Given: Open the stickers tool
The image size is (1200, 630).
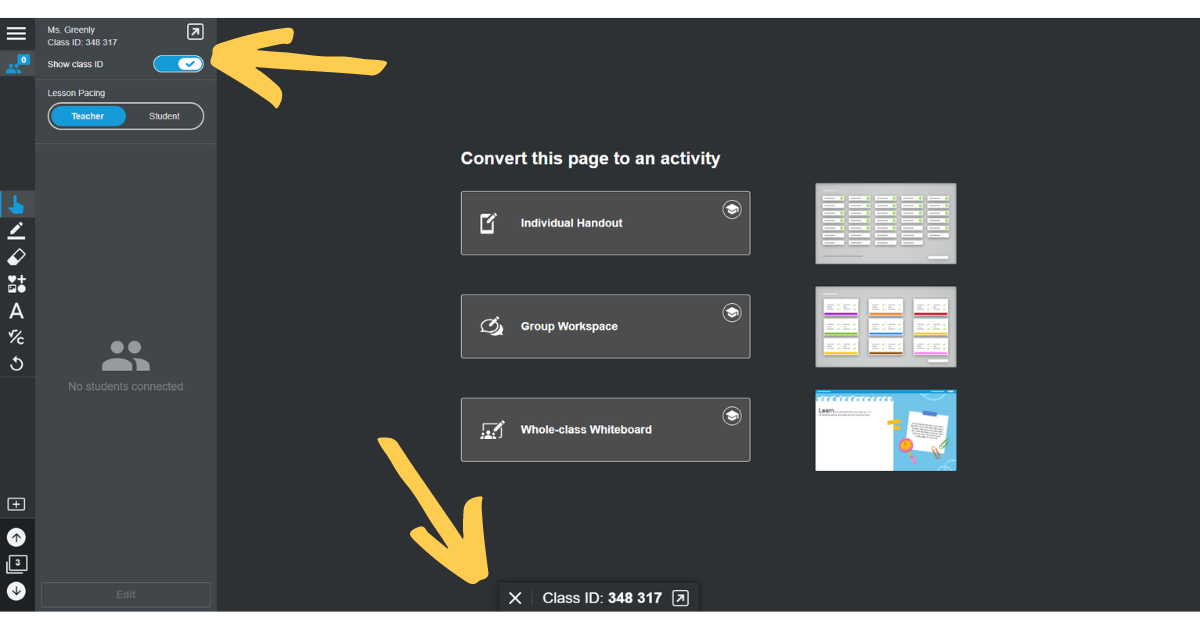Looking at the screenshot, I should 16,283.
